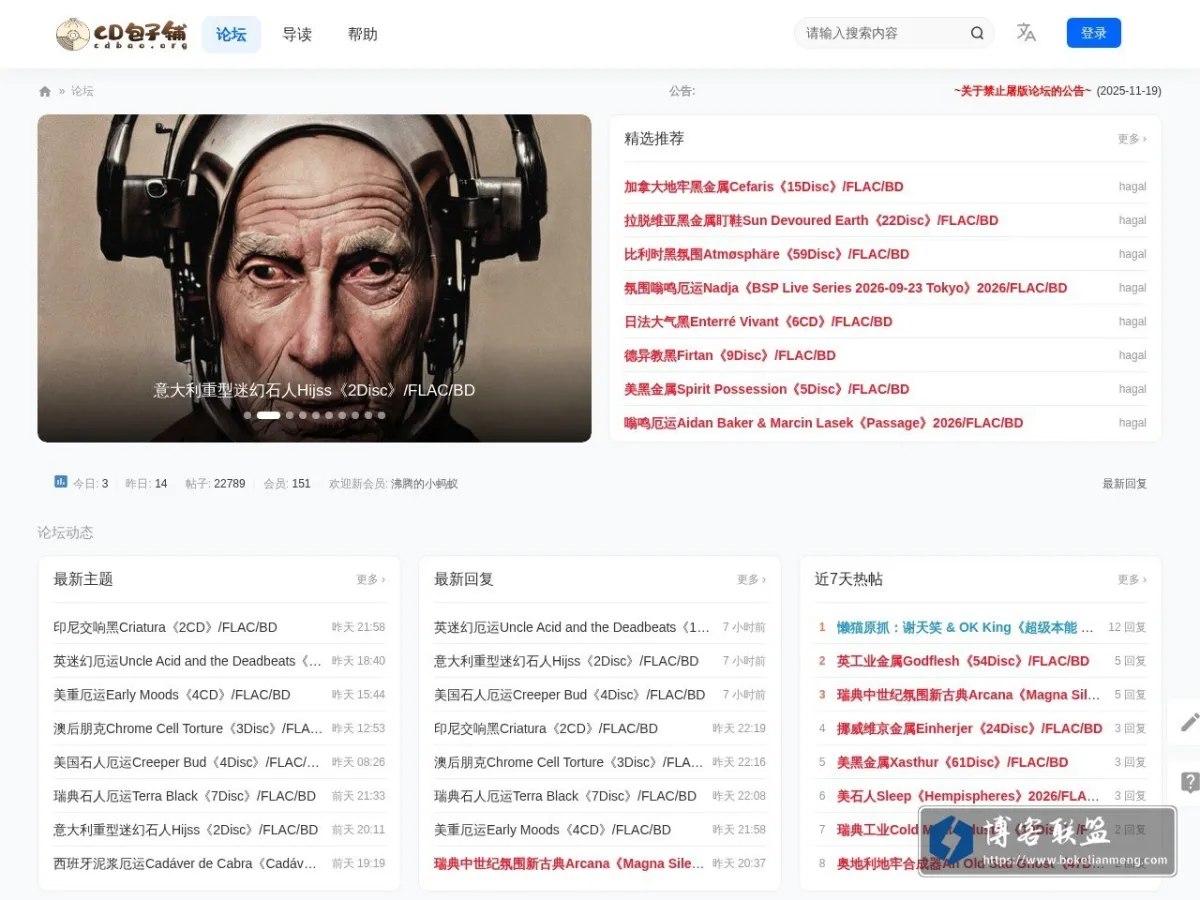Open 印尼交响黑Criatura in 最新主题
The width and height of the screenshot is (1200, 900).
[165, 628]
